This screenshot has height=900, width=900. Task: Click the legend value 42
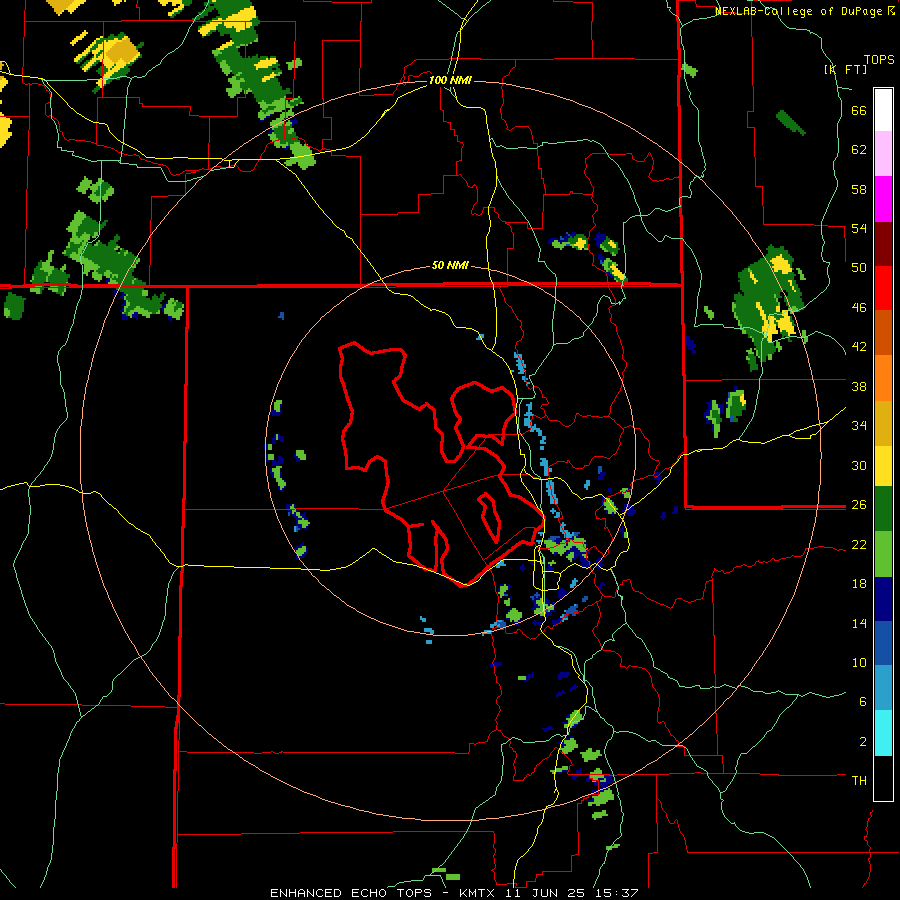click(859, 347)
